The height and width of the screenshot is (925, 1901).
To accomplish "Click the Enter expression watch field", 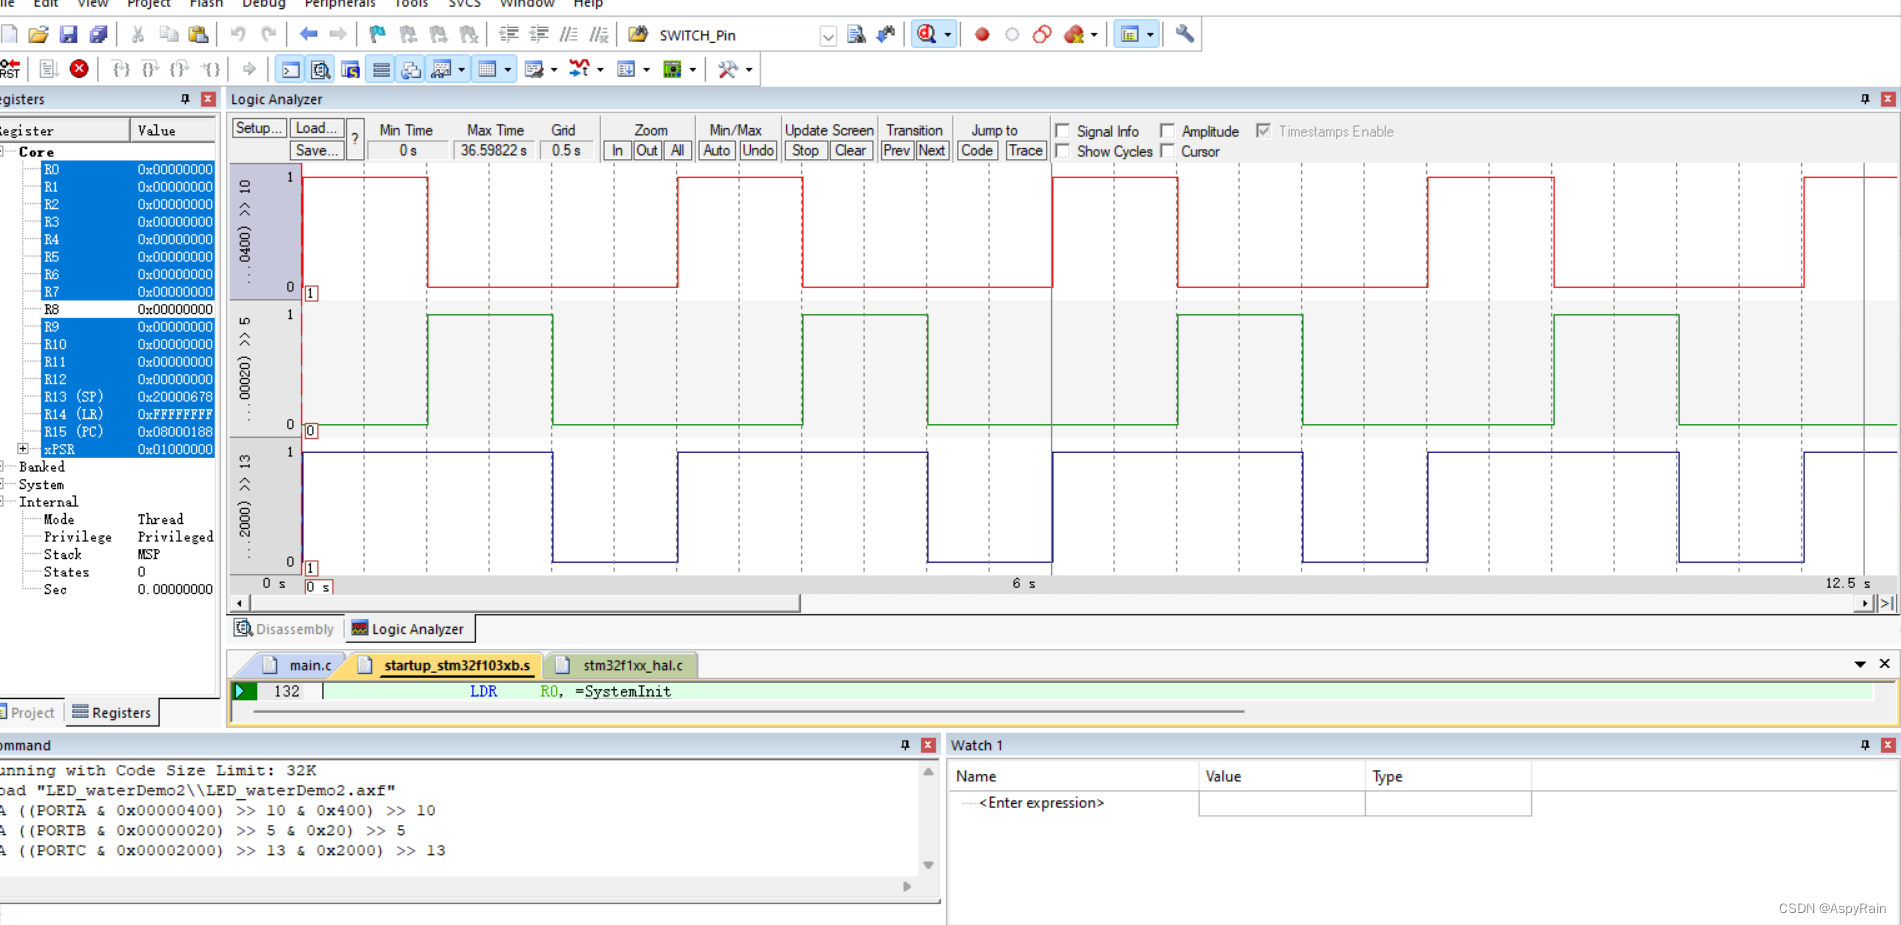I will 1041,803.
